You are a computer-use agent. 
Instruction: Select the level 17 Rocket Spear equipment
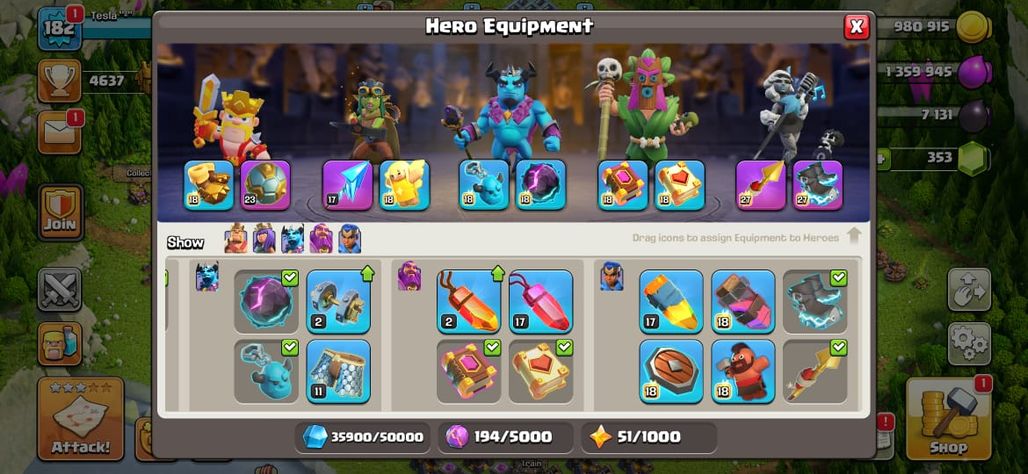[x=671, y=302]
